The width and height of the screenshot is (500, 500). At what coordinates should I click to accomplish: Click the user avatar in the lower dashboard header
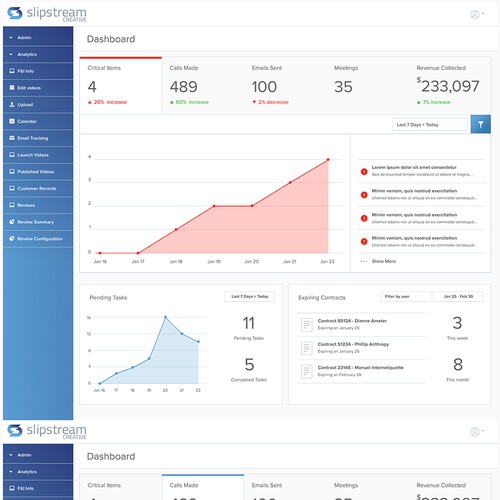coord(475,432)
